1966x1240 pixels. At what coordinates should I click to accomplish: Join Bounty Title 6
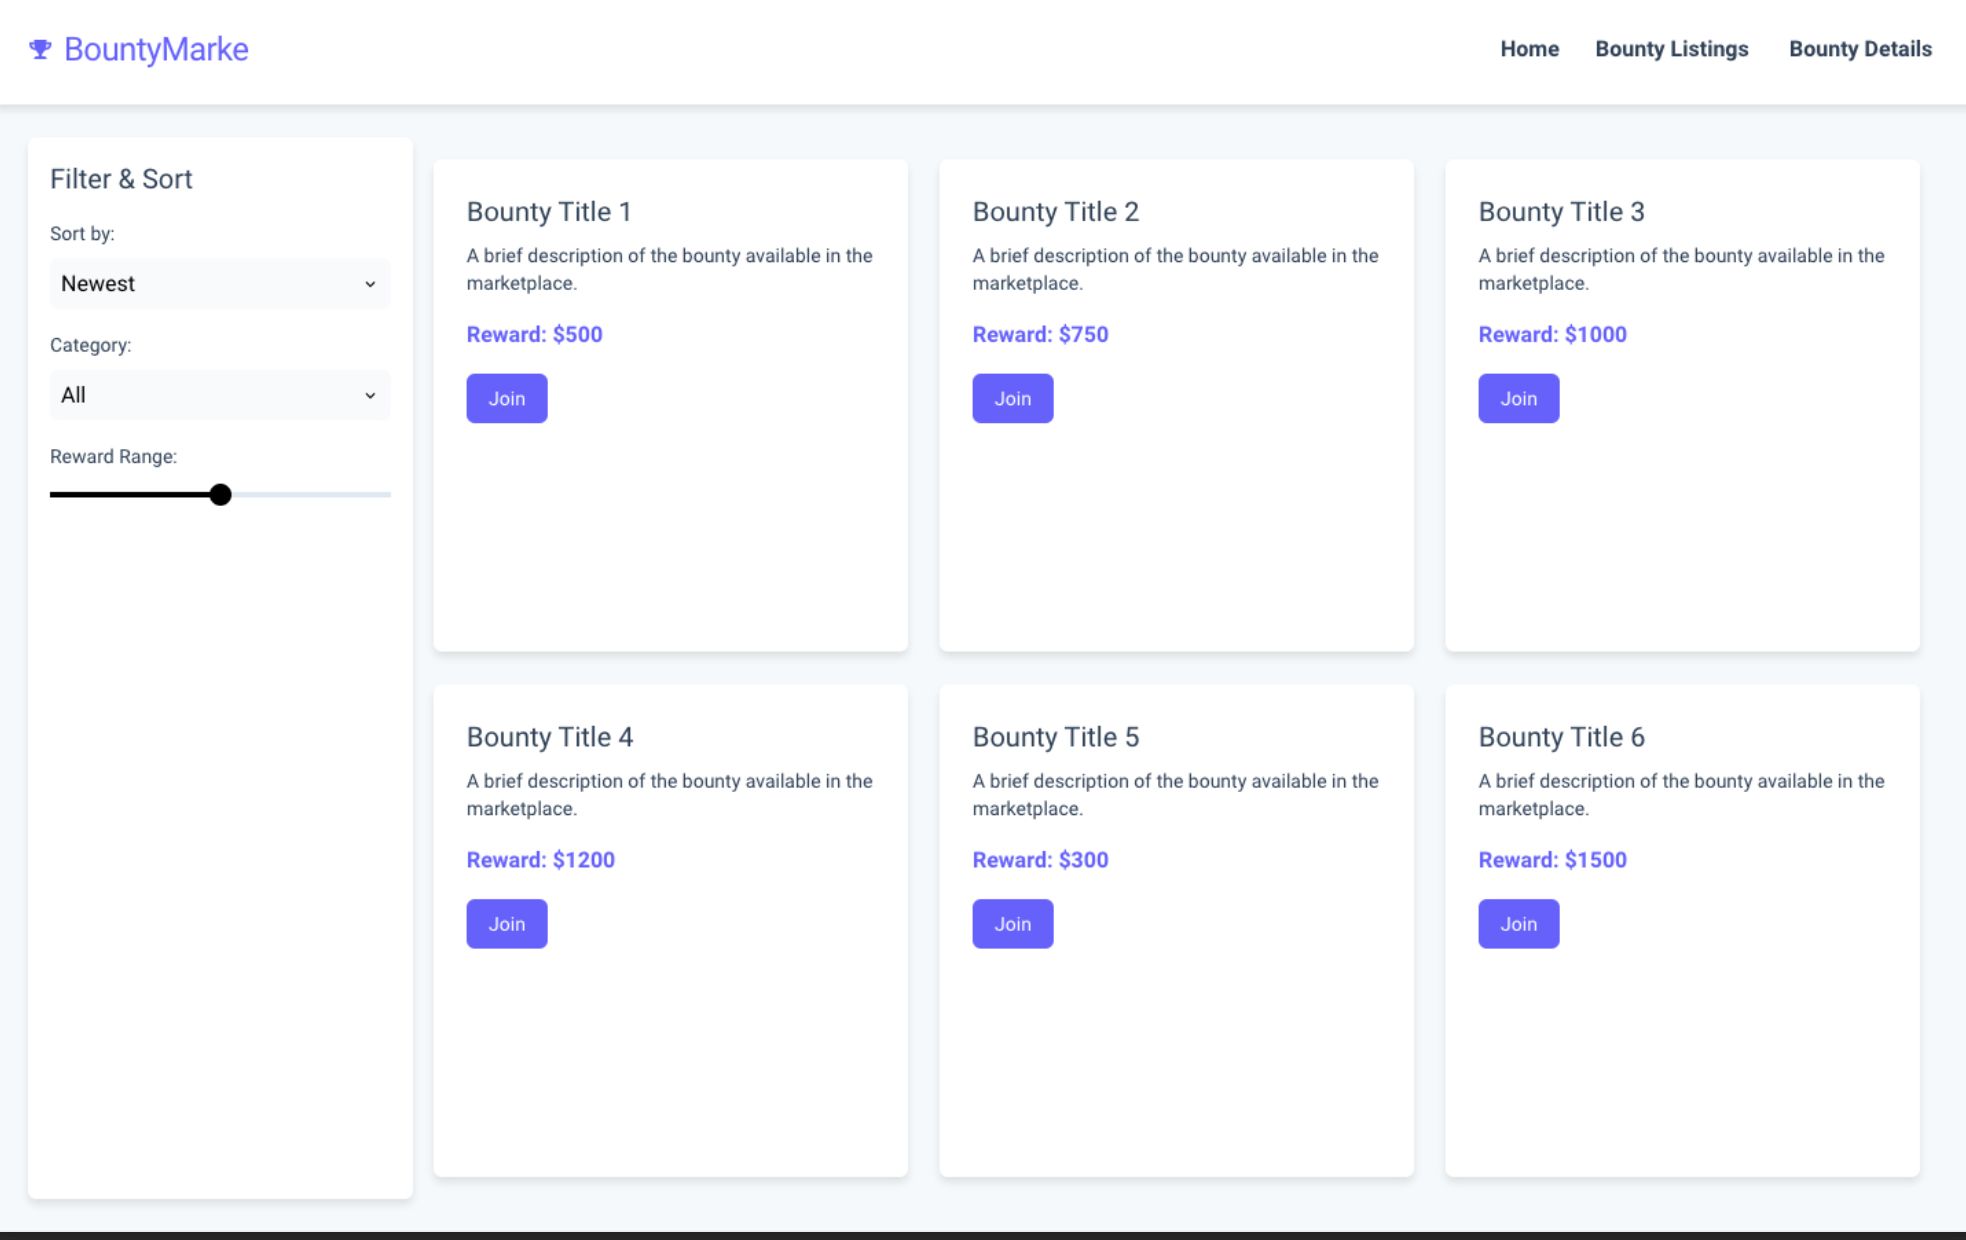click(1519, 924)
